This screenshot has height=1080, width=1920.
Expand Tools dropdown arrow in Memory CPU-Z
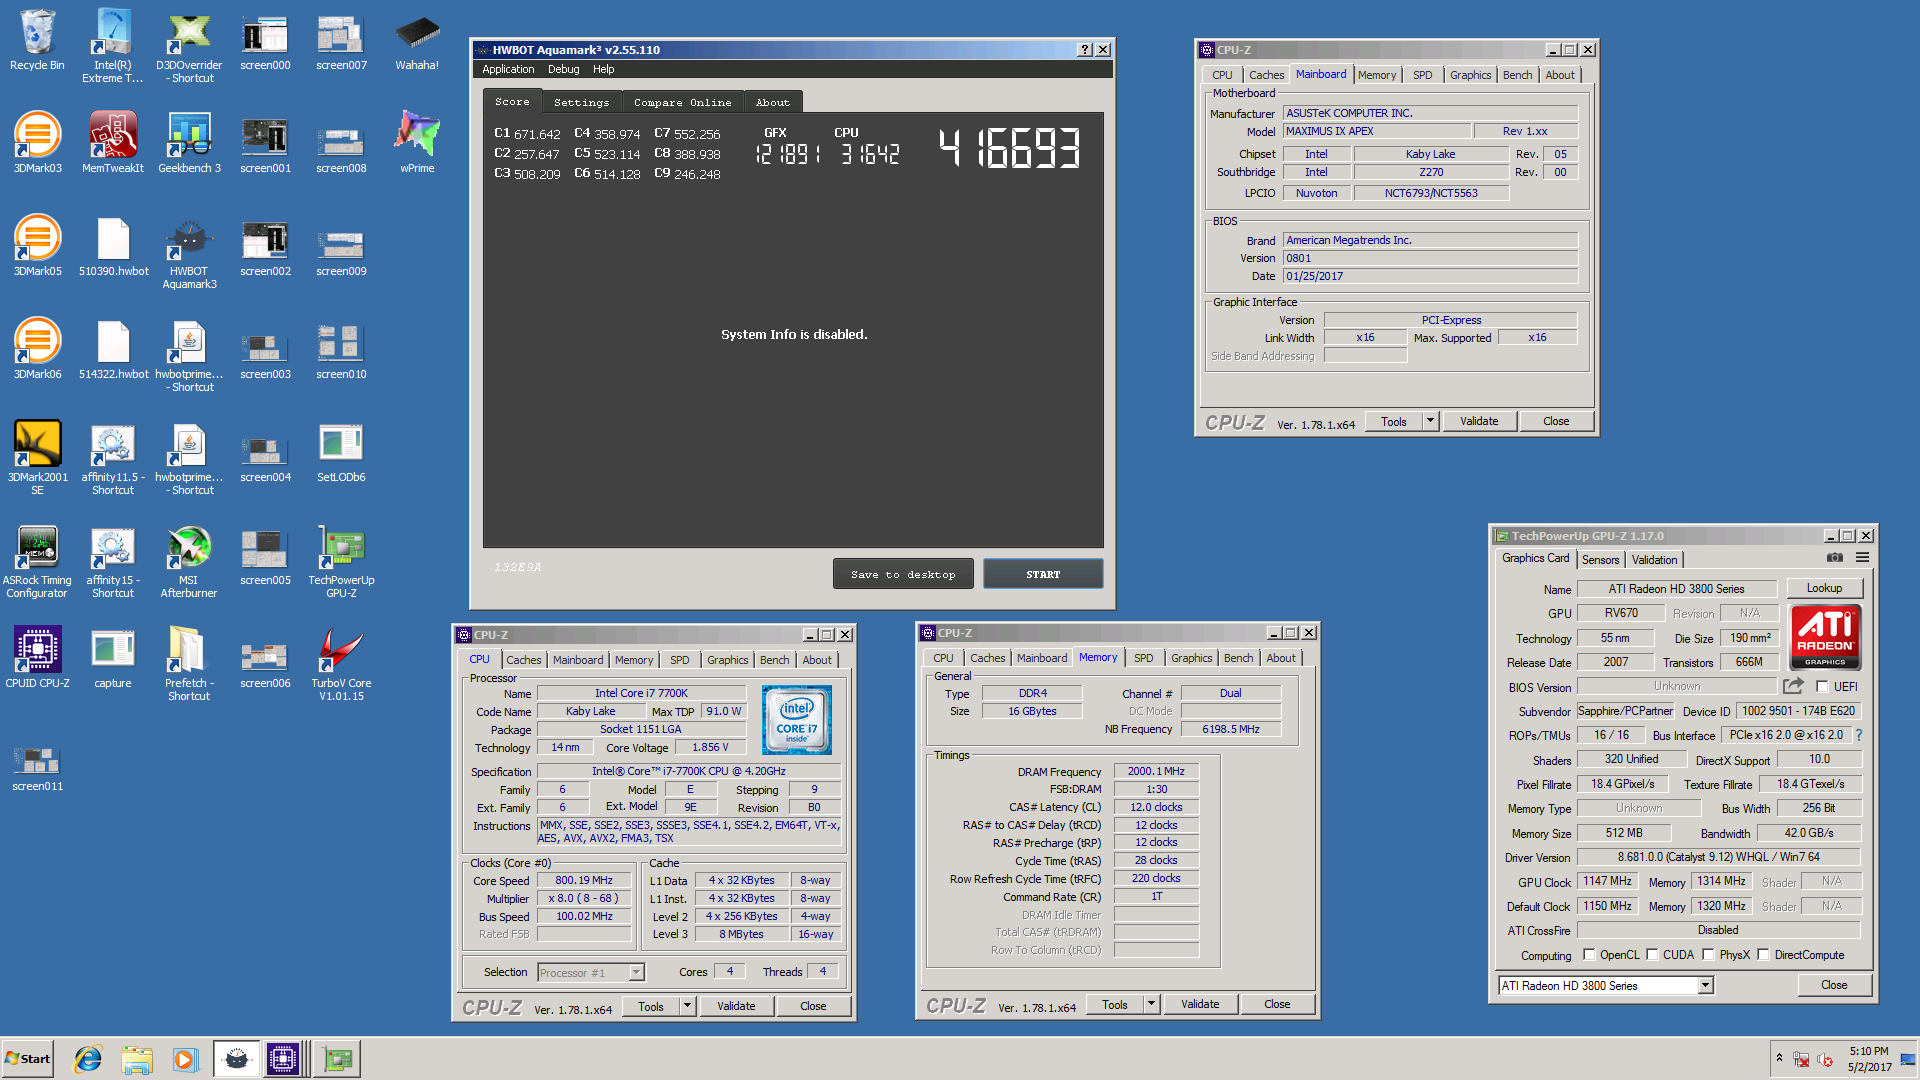1151,1004
